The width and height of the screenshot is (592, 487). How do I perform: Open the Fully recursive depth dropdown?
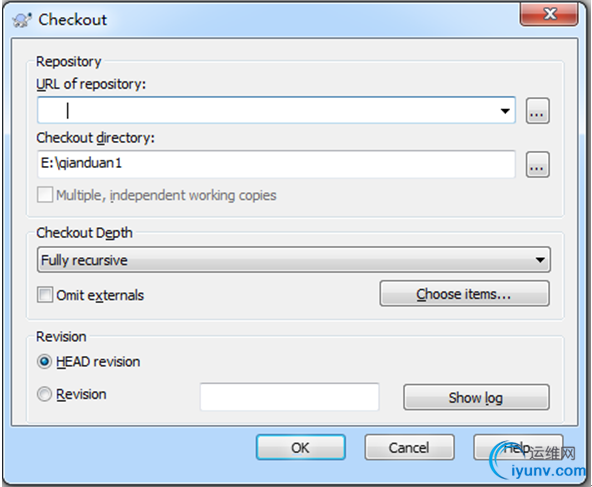(x=294, y=260)
